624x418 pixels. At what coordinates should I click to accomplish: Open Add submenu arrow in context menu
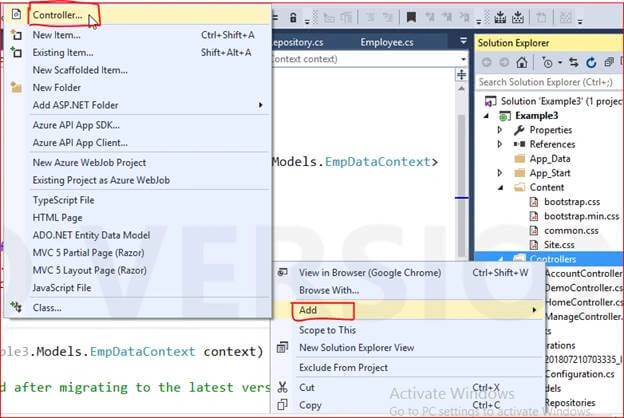pos(534,310)
